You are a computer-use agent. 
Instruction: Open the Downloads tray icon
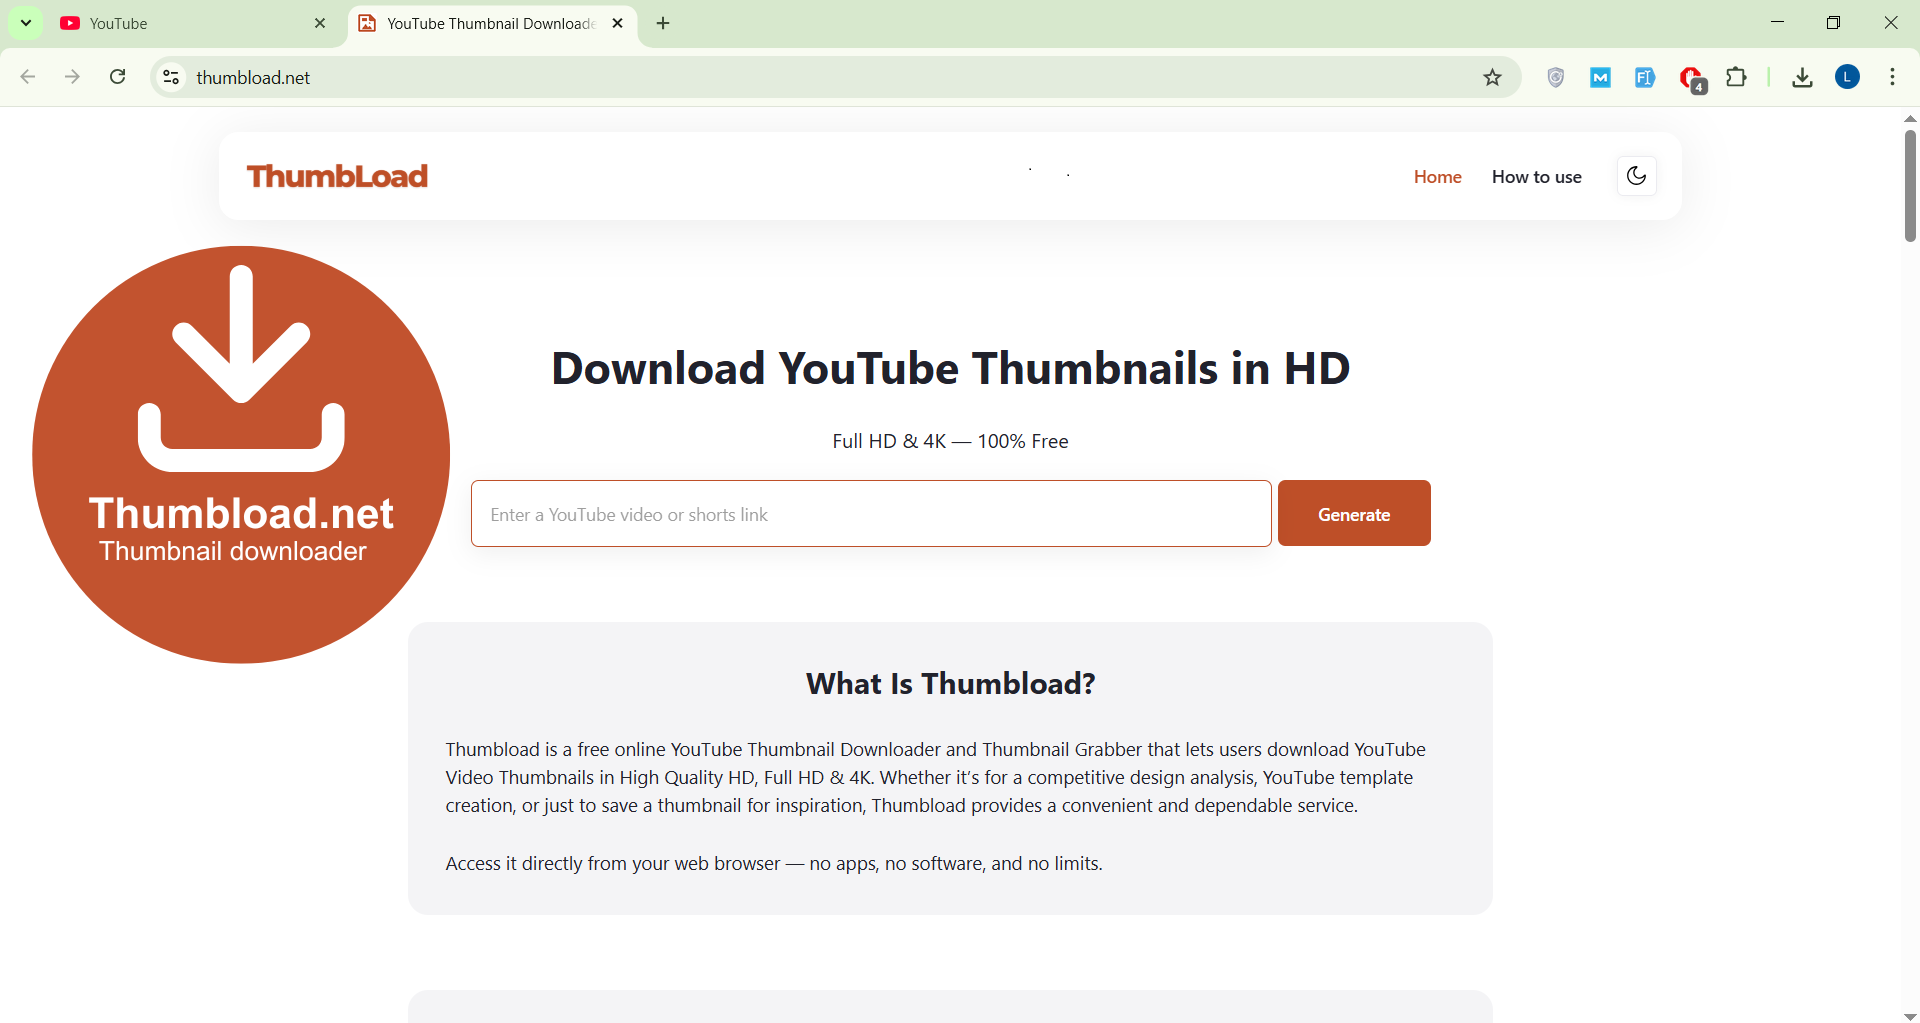pyautogui.click(x=1802, y=77)
